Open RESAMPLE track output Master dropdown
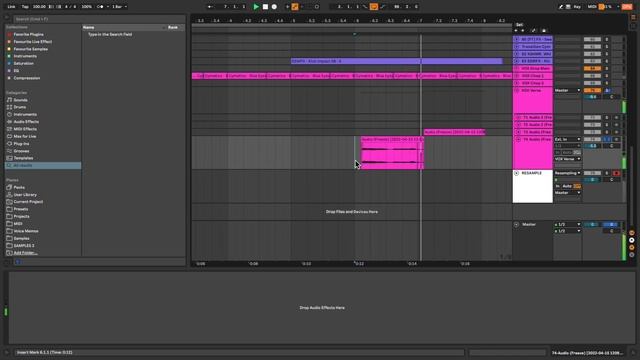640x360 pixels. tap(567, 193)
